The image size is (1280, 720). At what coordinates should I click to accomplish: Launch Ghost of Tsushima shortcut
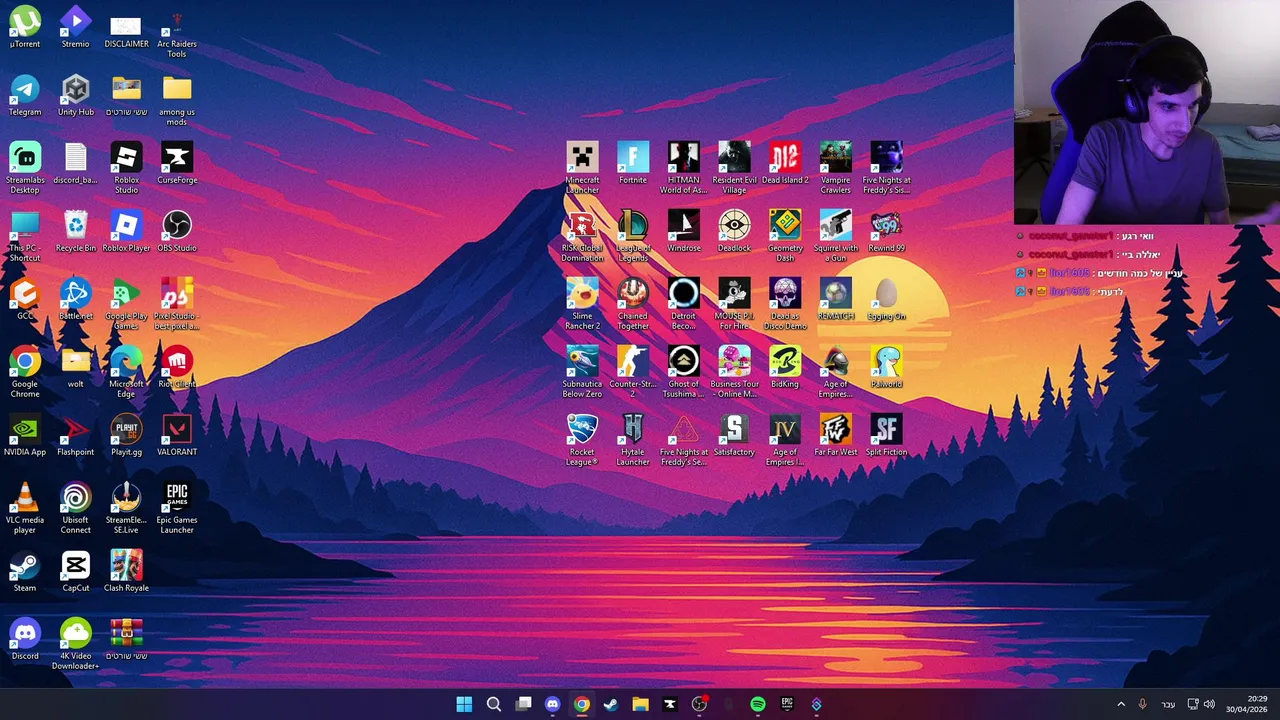click(x=684, y=372)
